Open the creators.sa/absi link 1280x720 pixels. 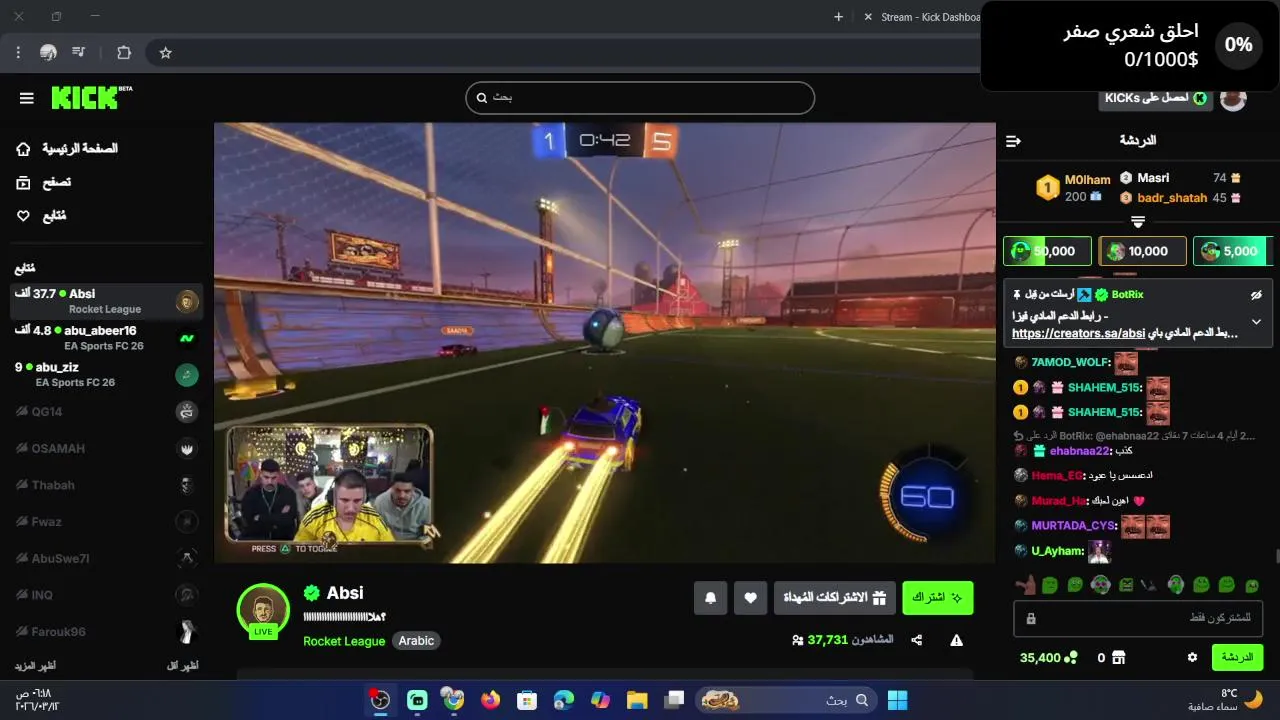coord(1078,334)
